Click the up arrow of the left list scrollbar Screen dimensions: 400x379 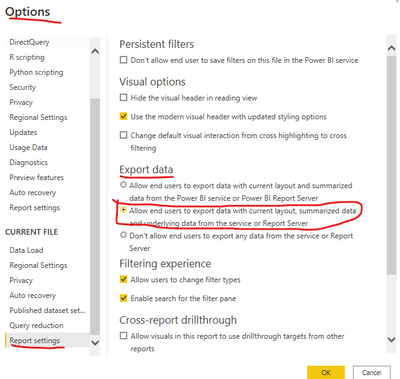tap(95, 51)
